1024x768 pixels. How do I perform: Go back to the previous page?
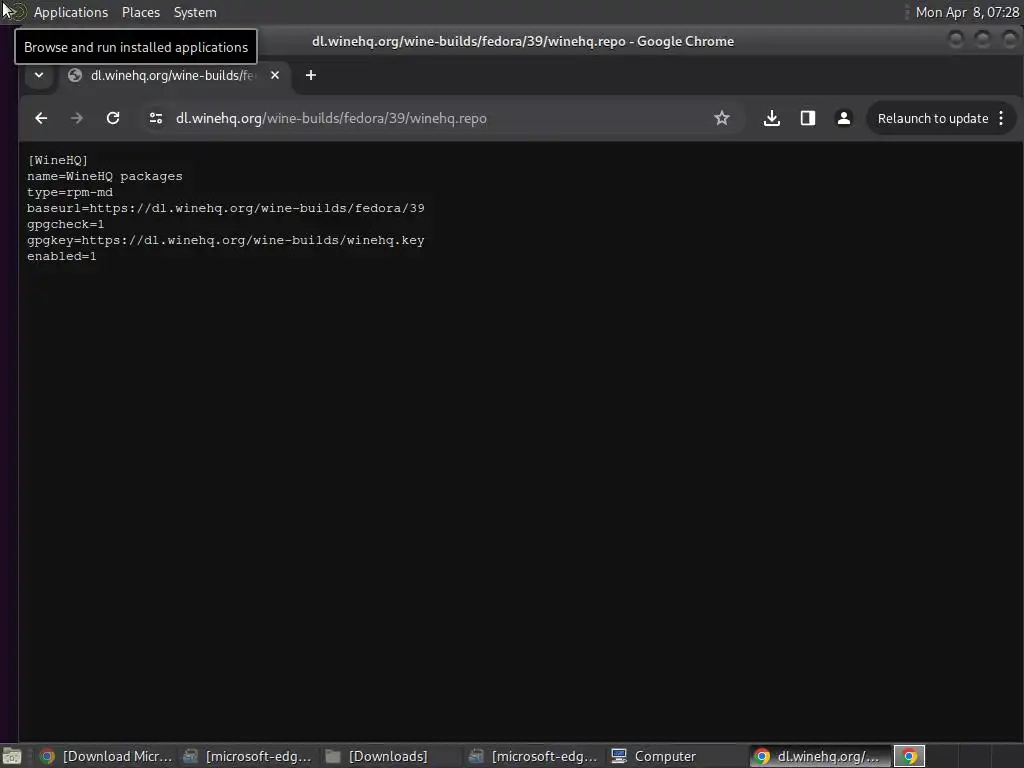pyautogui.click(x=41, y=118)
